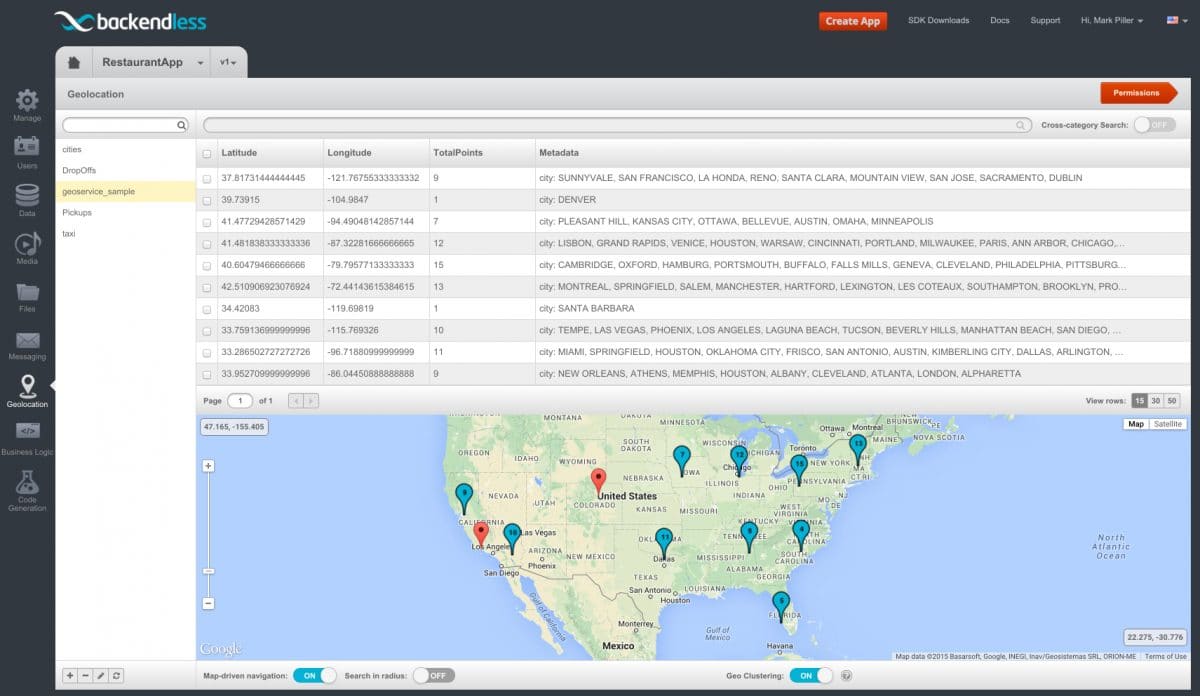
Task: Click the map zoom slider handle
Action: pyautogui.click(x=208, y=571)
